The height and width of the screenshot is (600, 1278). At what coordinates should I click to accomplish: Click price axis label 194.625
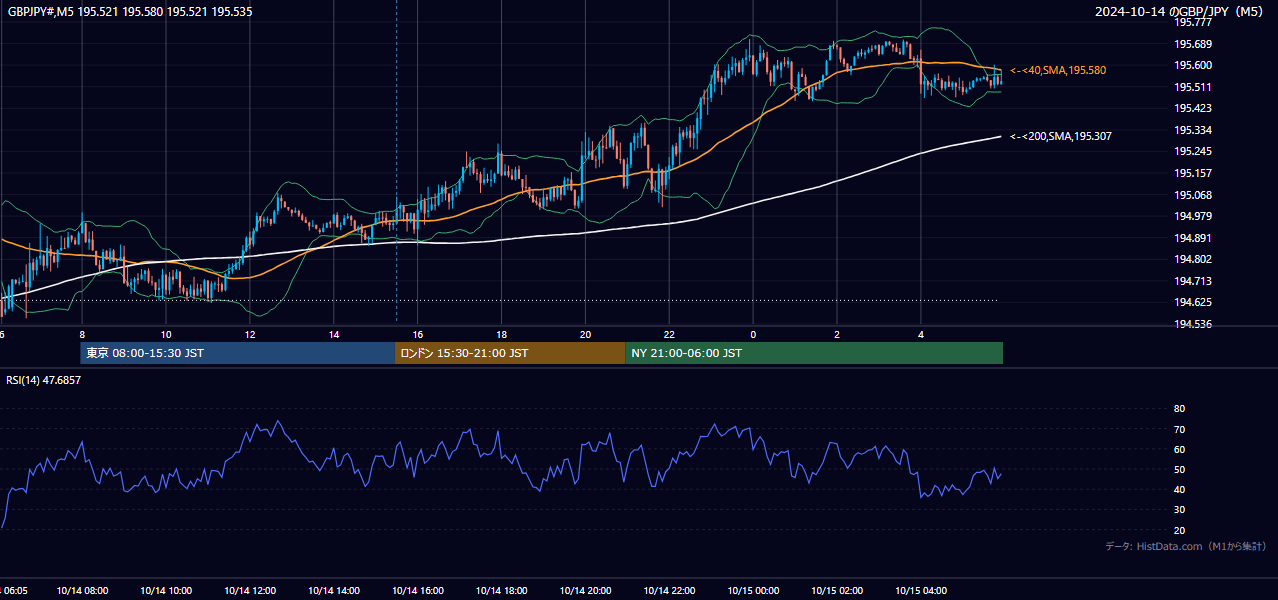tap(1192, 303)
